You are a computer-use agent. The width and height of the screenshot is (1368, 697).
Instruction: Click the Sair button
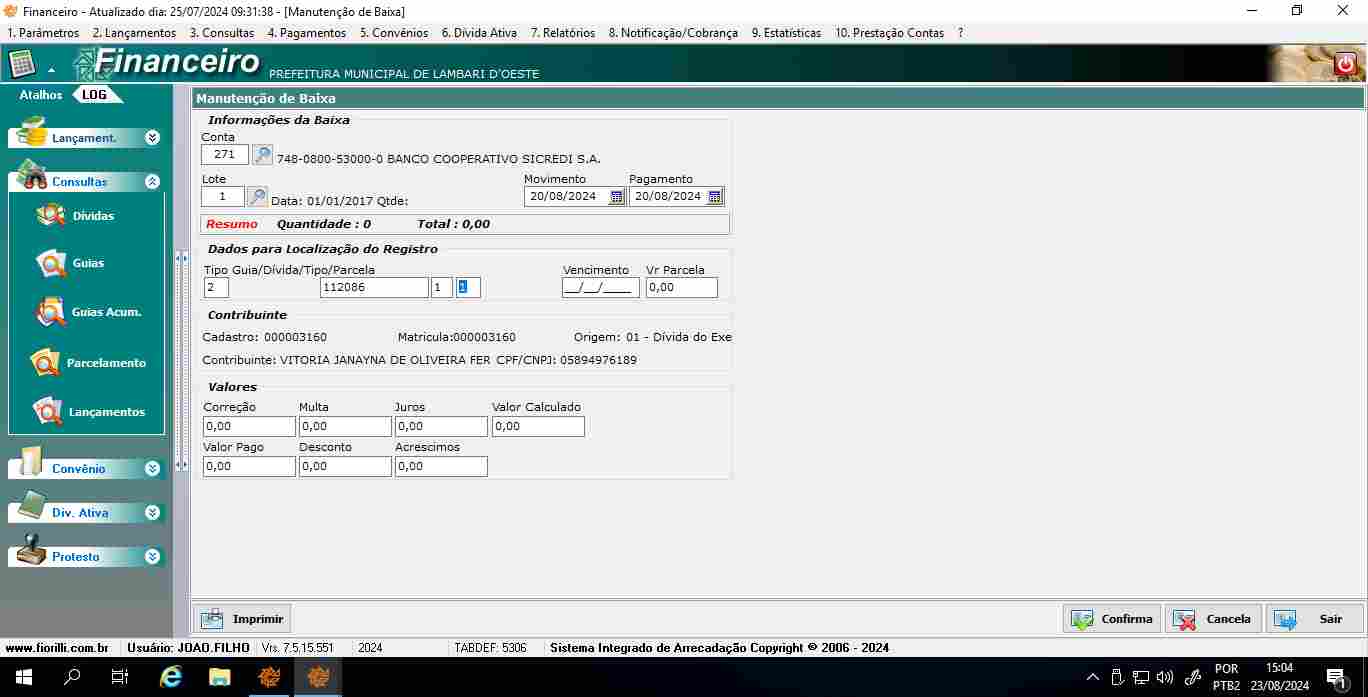click(1315, 619)
